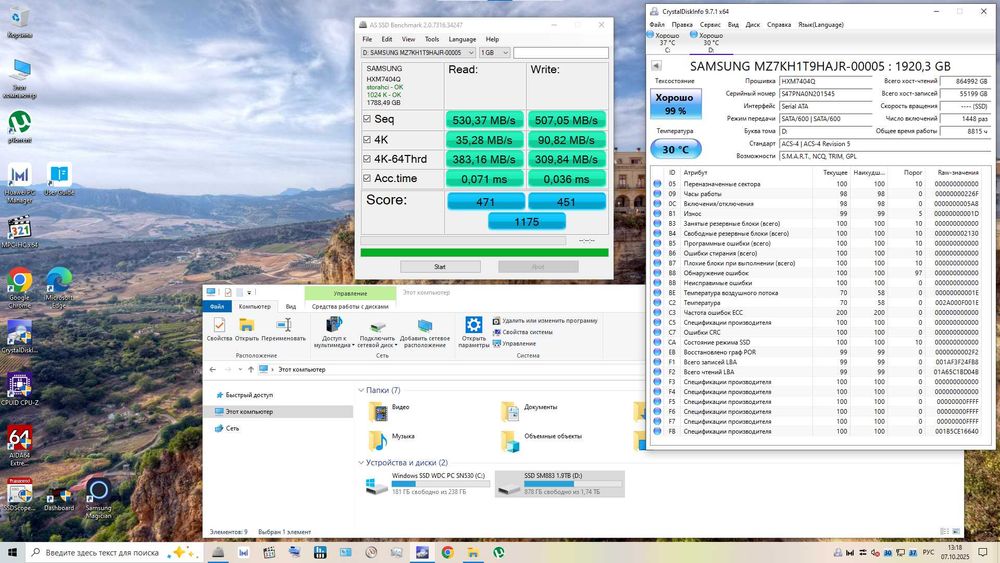Image resolution: width=1000 pixels, height=563 pixels.
Task: Select Windows SSD WDC PC SN530 (C:) drive
Action: click(x=427, y=484)
